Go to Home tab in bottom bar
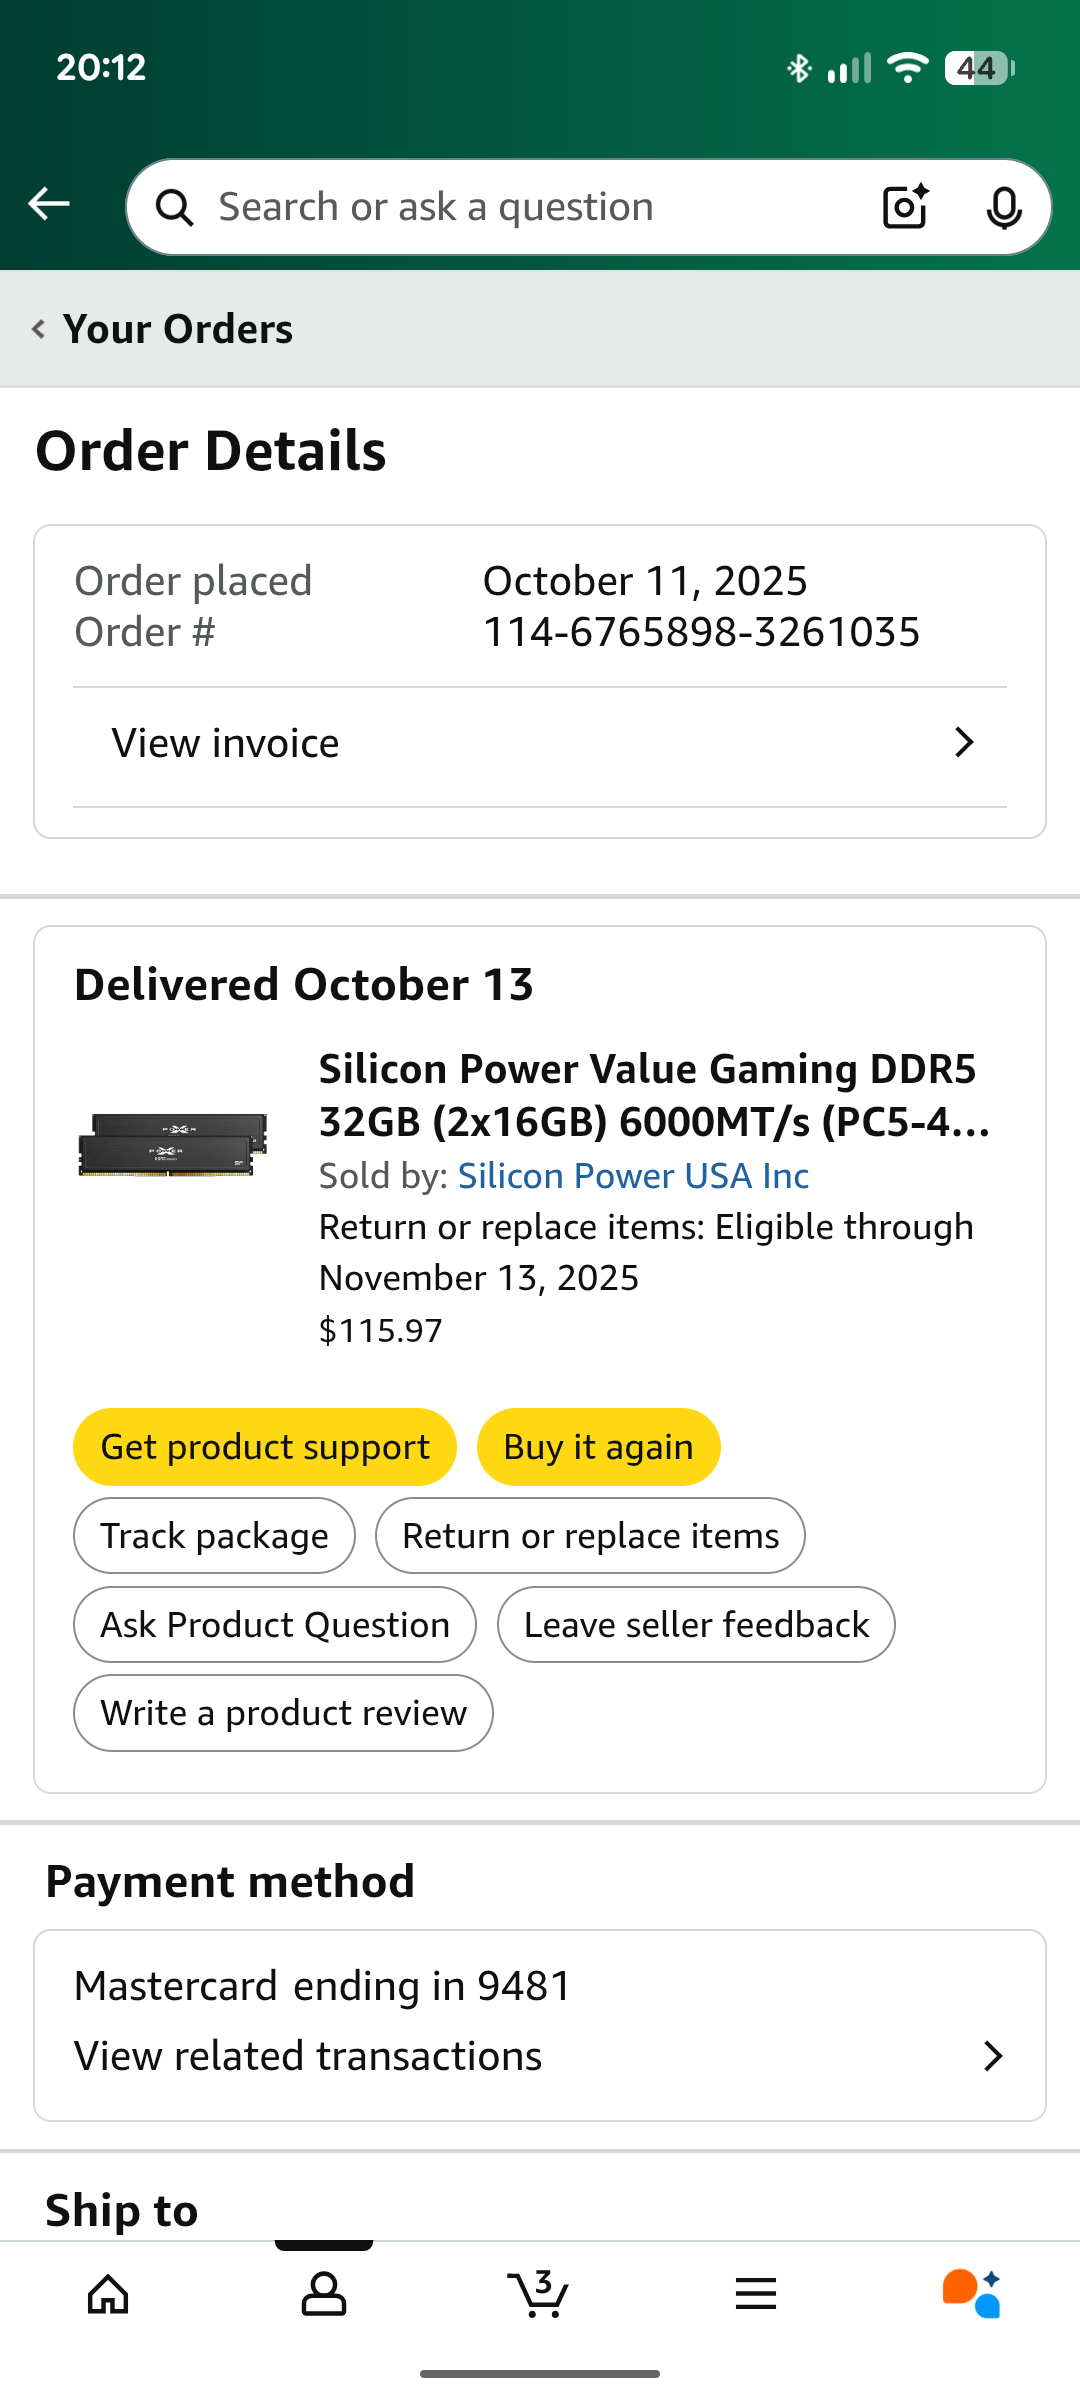 point(108,2294)
